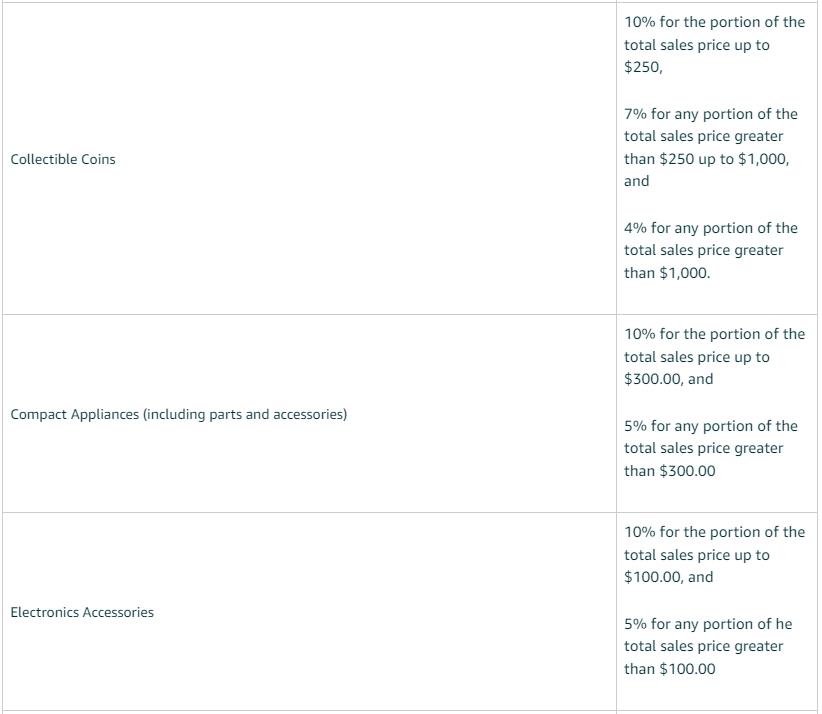
Task: Click the 4% fee tier paragraph
Action: pyautogui.click(x=711, y=250)
